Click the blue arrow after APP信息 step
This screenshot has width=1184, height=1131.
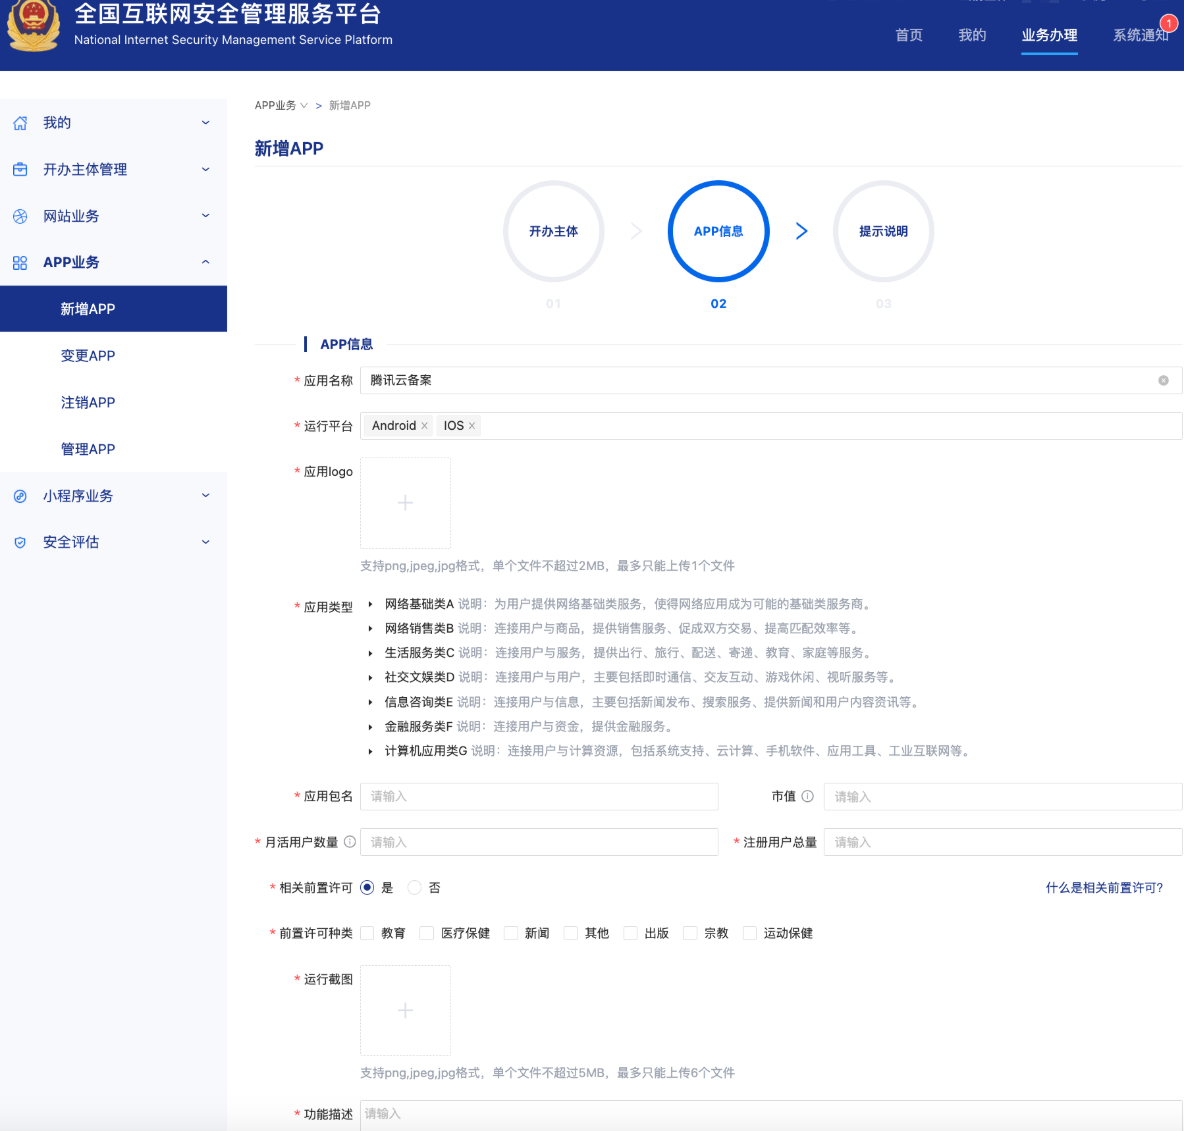(802, 231)
